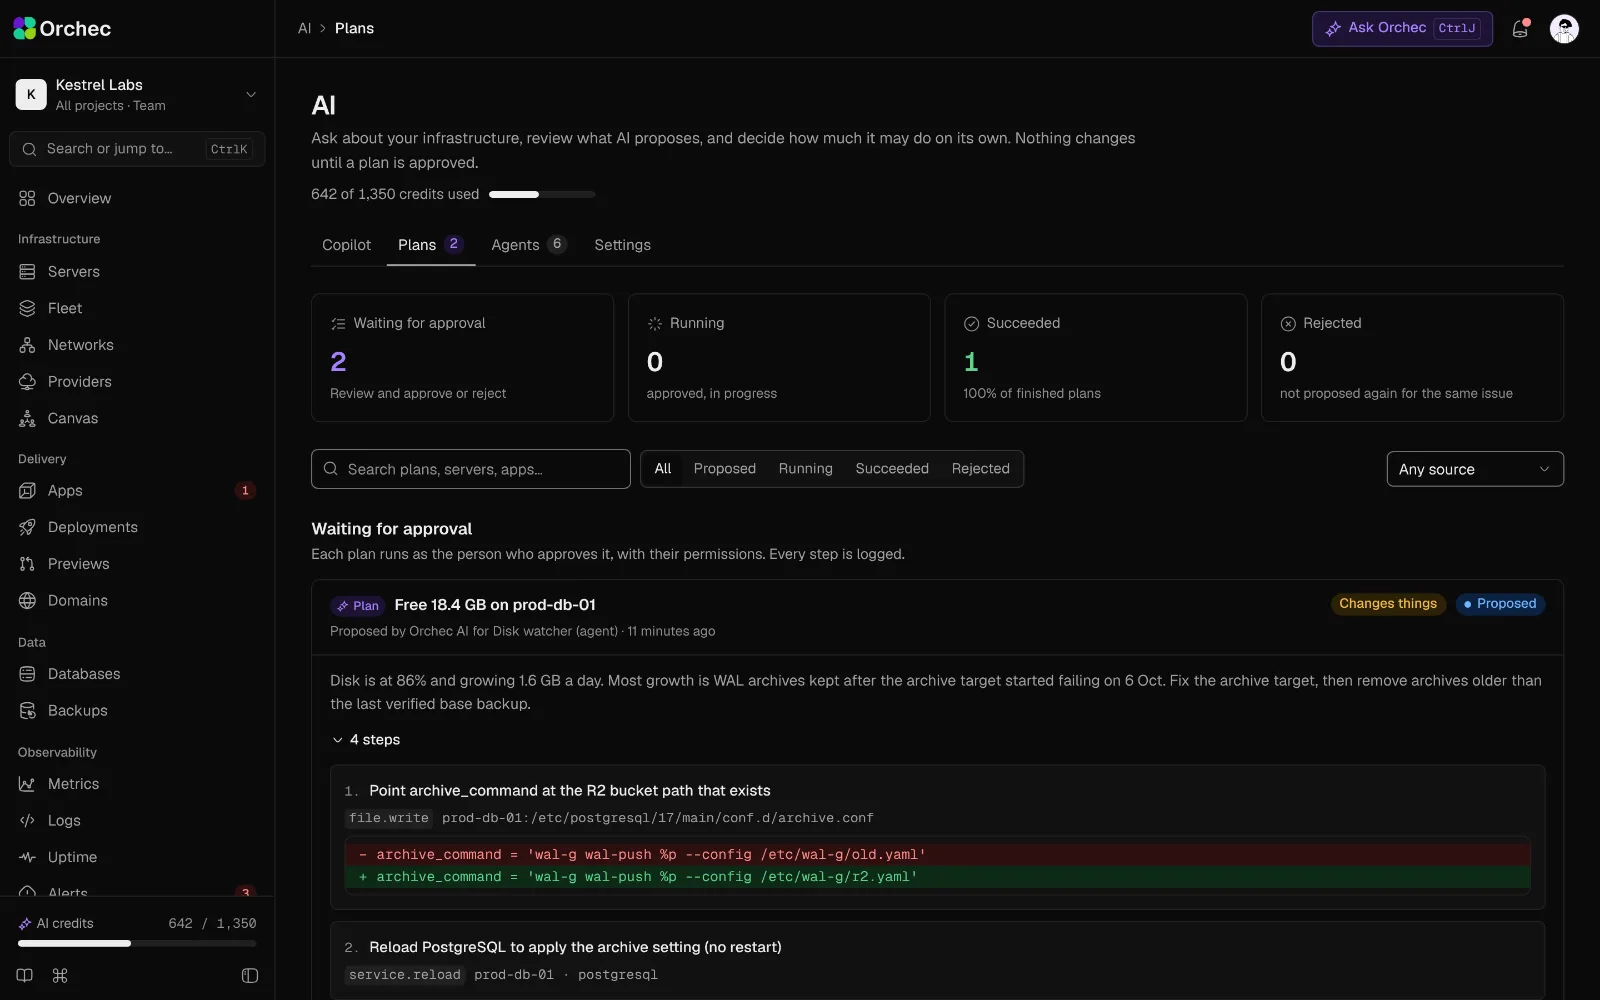The height and width of the screenshot is (1000, 1600).
Task: Click the Logs code icon
Action: pos(27,820)
